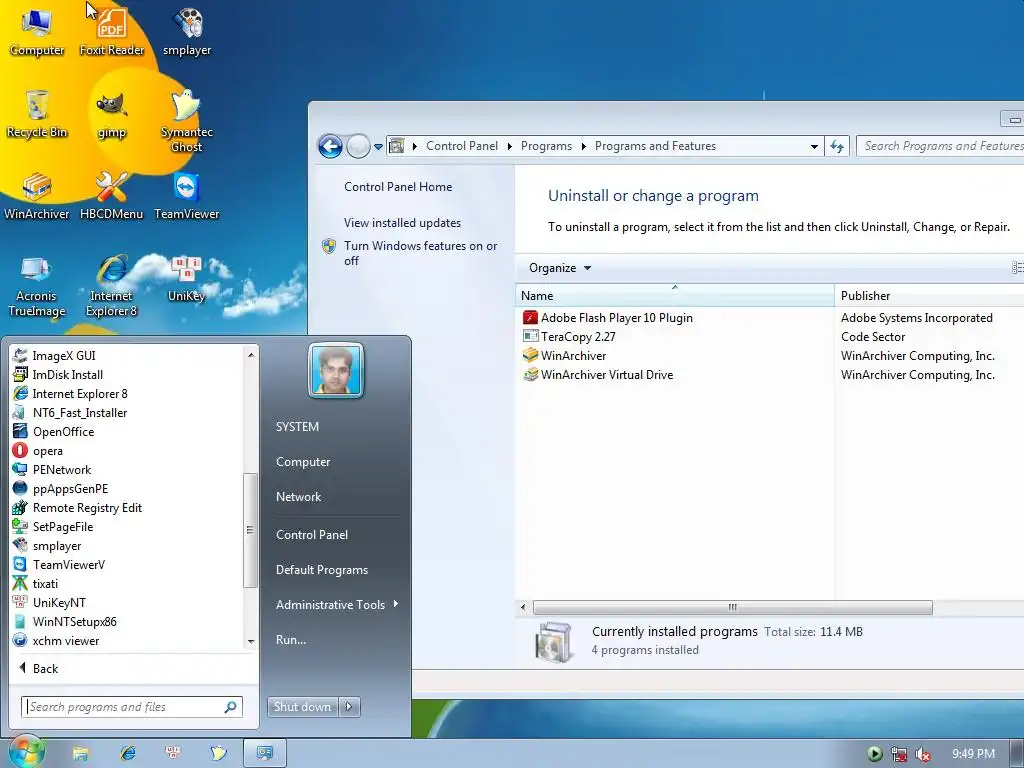Launch Internet Explorer 8 from the desktop
Image resolution: width=1024 pixels, height=768 pixels.
[112, 286]
